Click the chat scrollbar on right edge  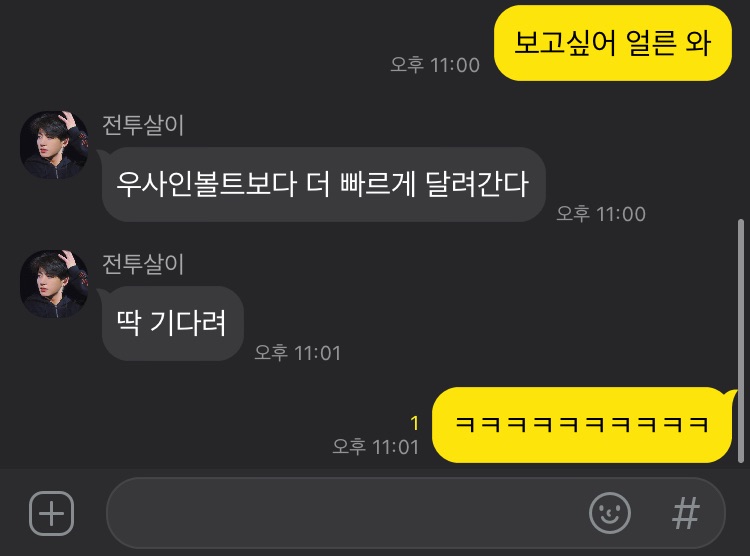click(741, 341)
